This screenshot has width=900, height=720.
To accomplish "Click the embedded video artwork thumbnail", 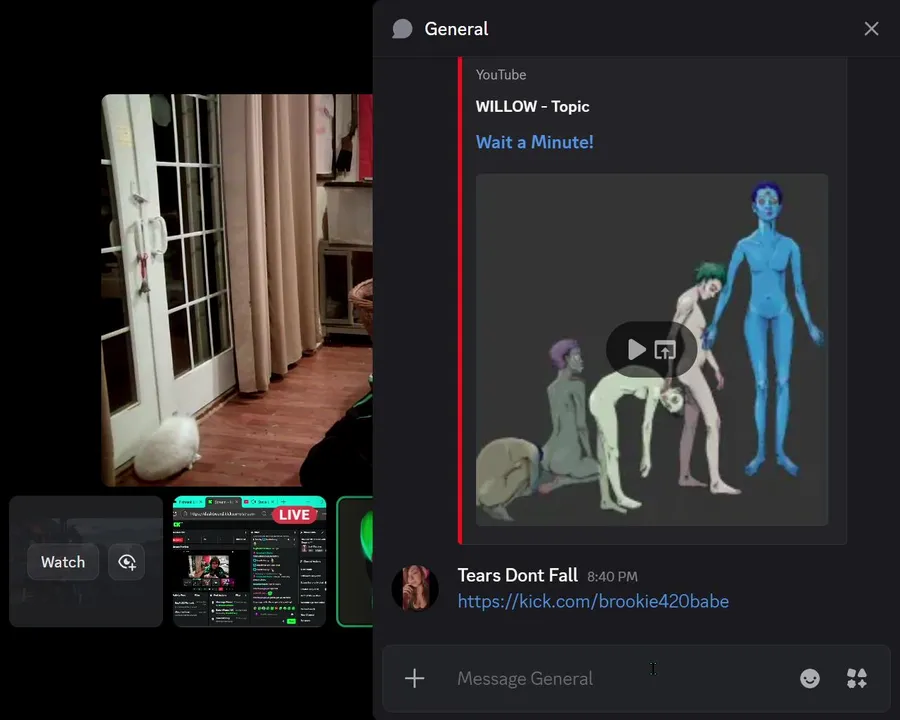I will [x=651, y=350].
